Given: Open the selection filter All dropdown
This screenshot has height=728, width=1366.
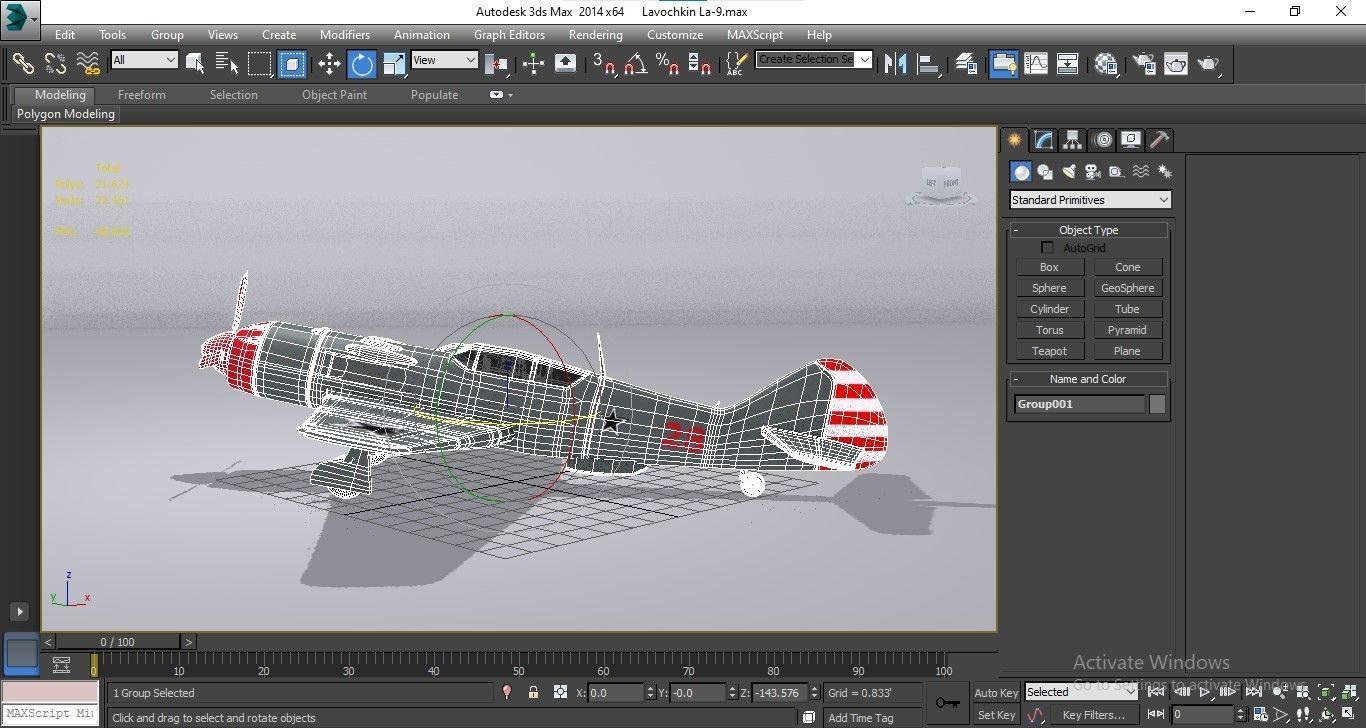Looking at the screenshot, I should pos(144,60).
